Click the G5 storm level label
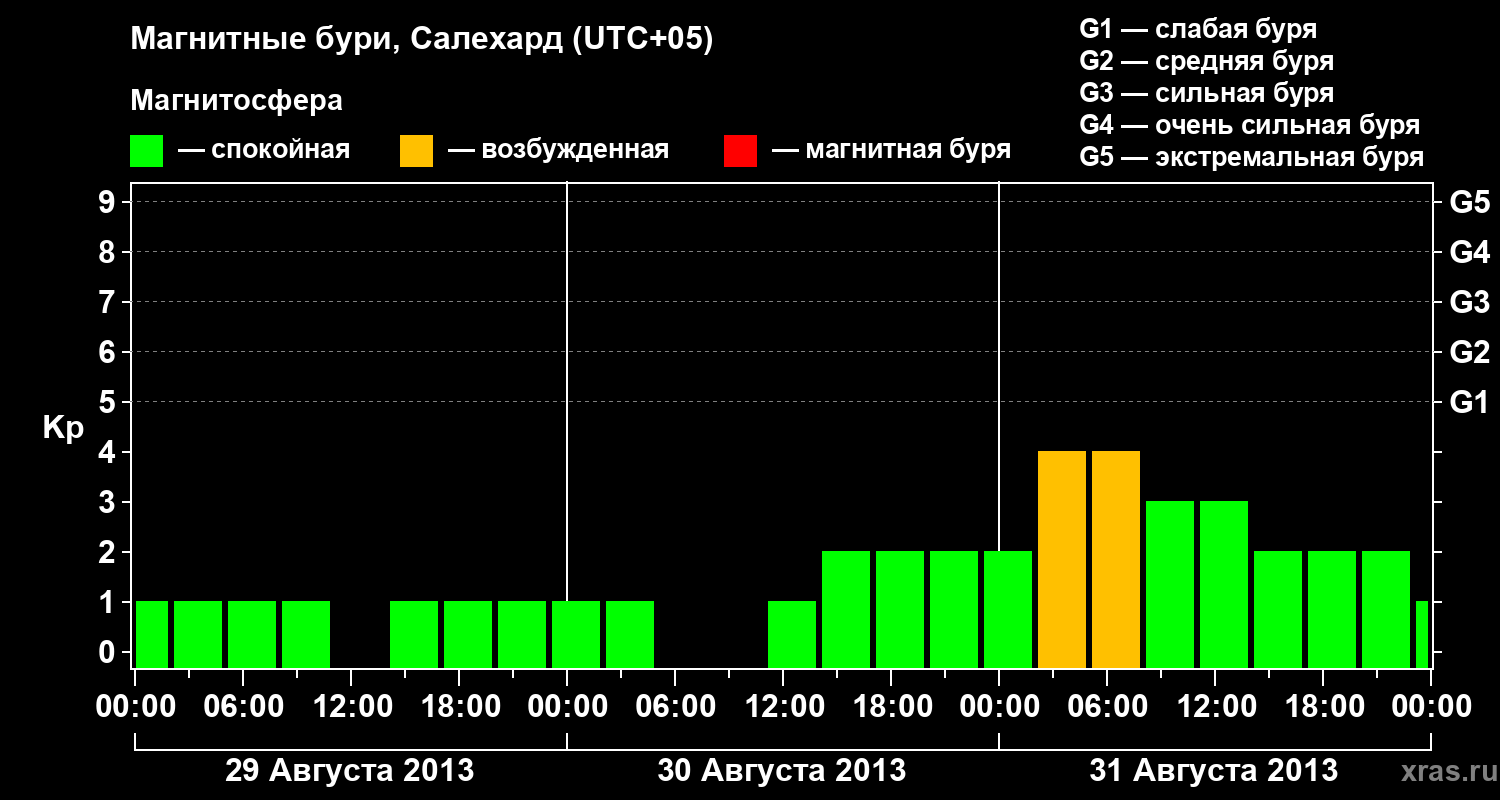This screenshot has width=1500, height=800. pyautogui.click(x=1469, y=203)
